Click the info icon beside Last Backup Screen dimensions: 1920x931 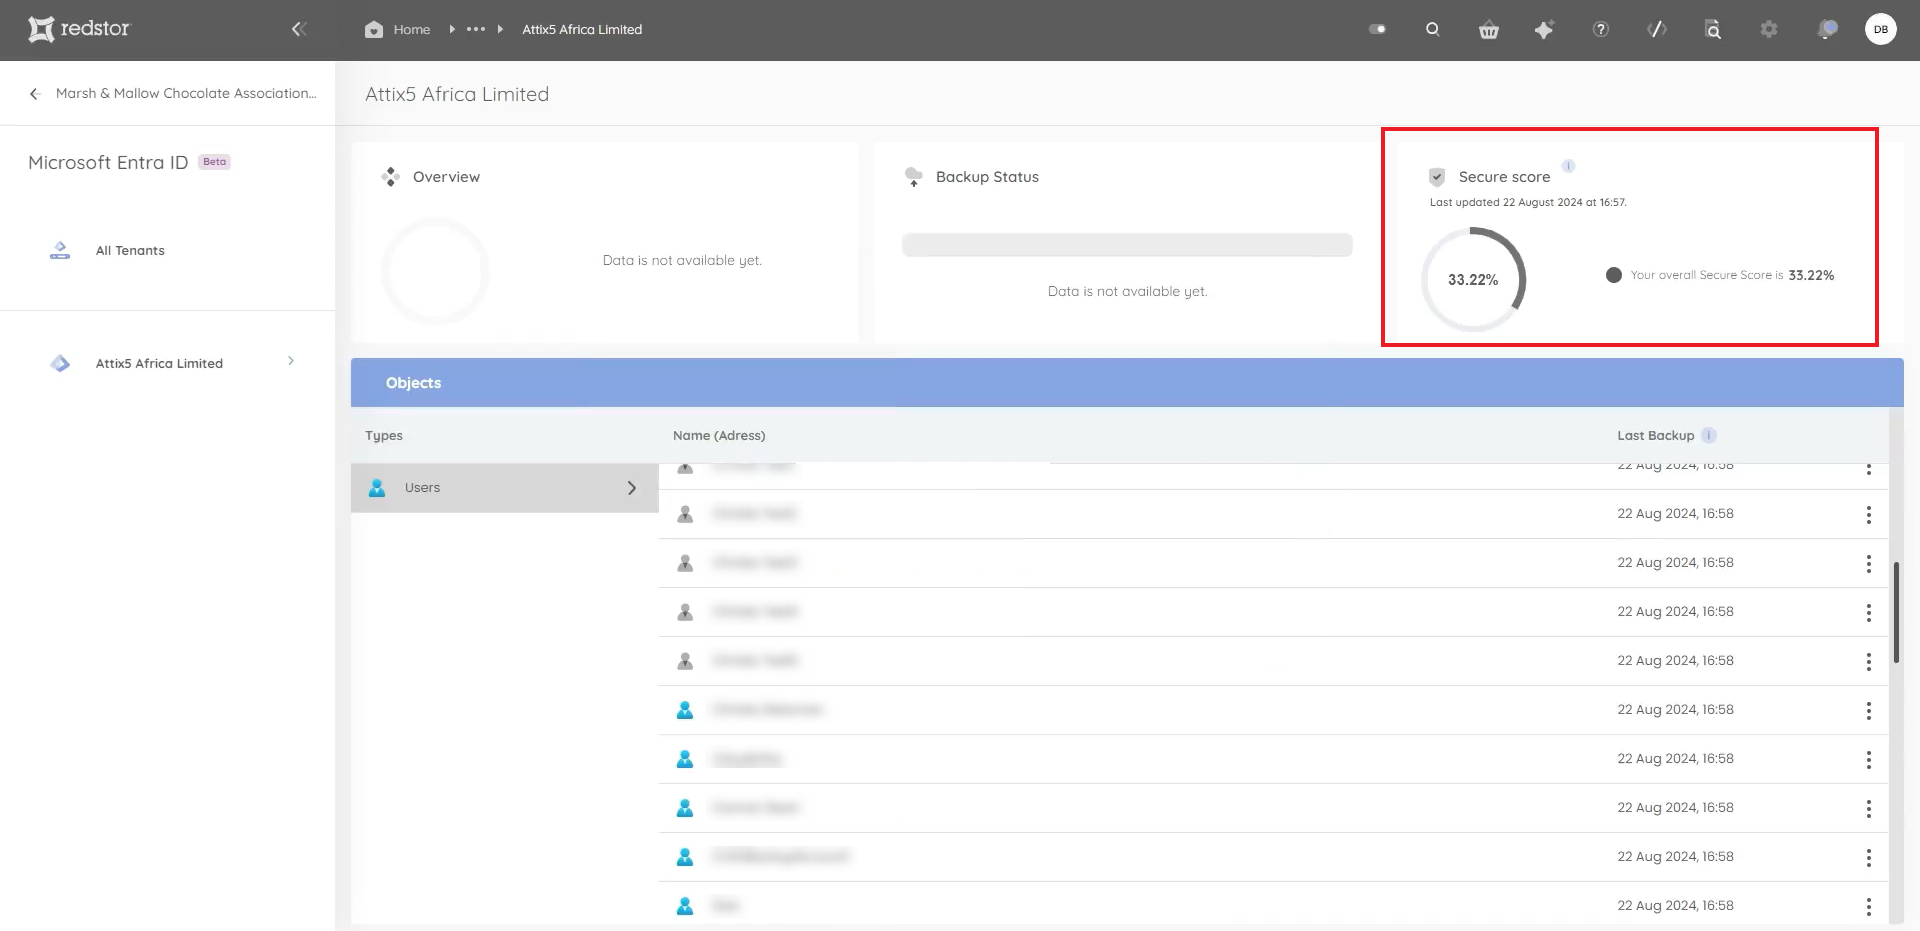1709,435
